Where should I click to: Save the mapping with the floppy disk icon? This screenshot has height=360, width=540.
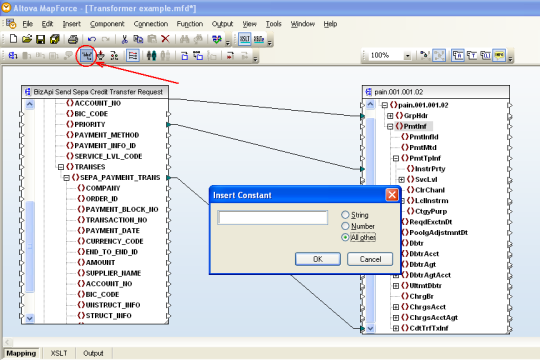click(41, 39)
